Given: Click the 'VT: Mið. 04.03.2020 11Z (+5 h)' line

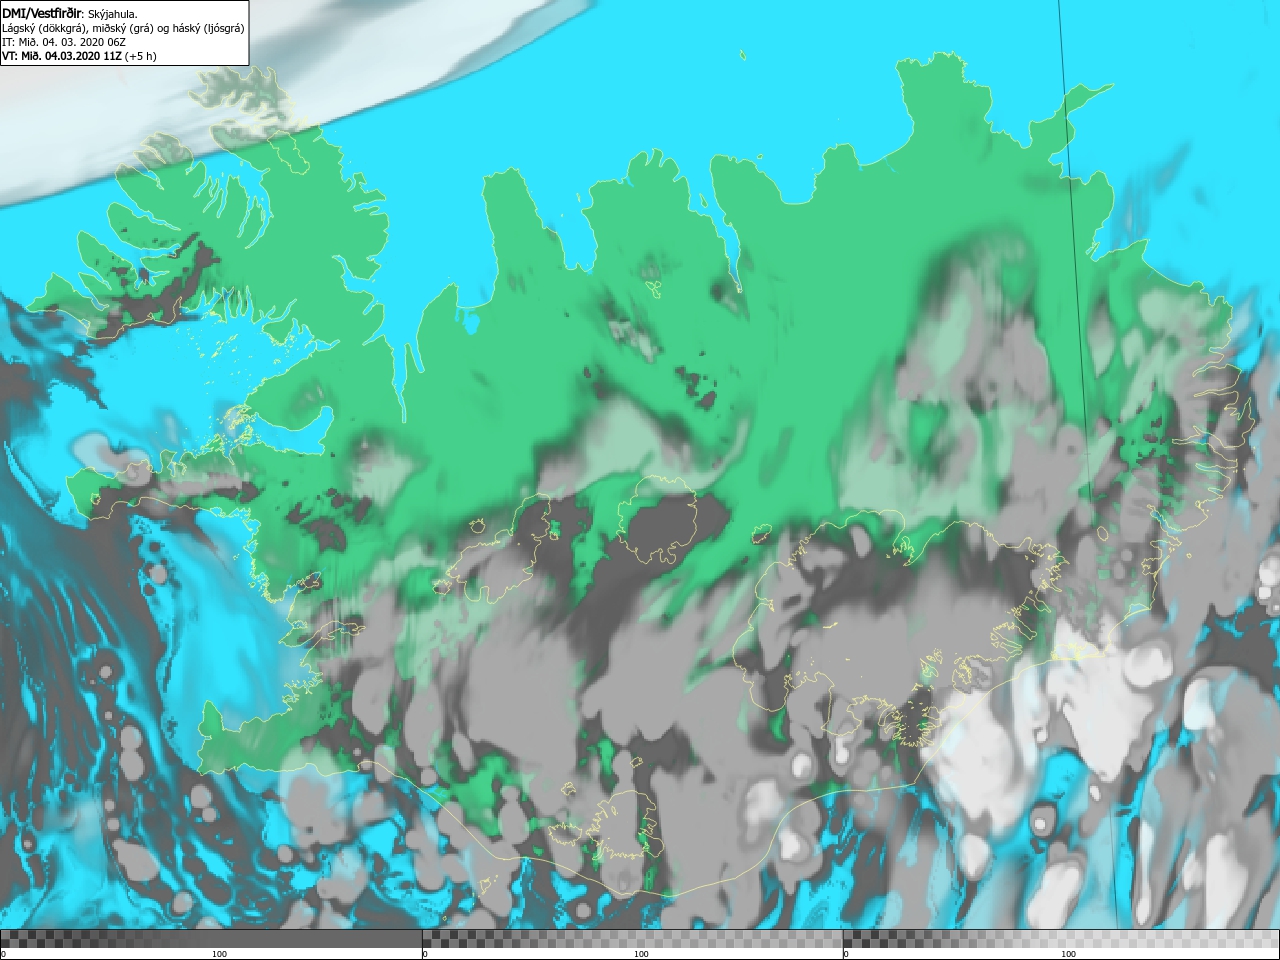Looking at the screenshot, I should [x=79, y=56].
